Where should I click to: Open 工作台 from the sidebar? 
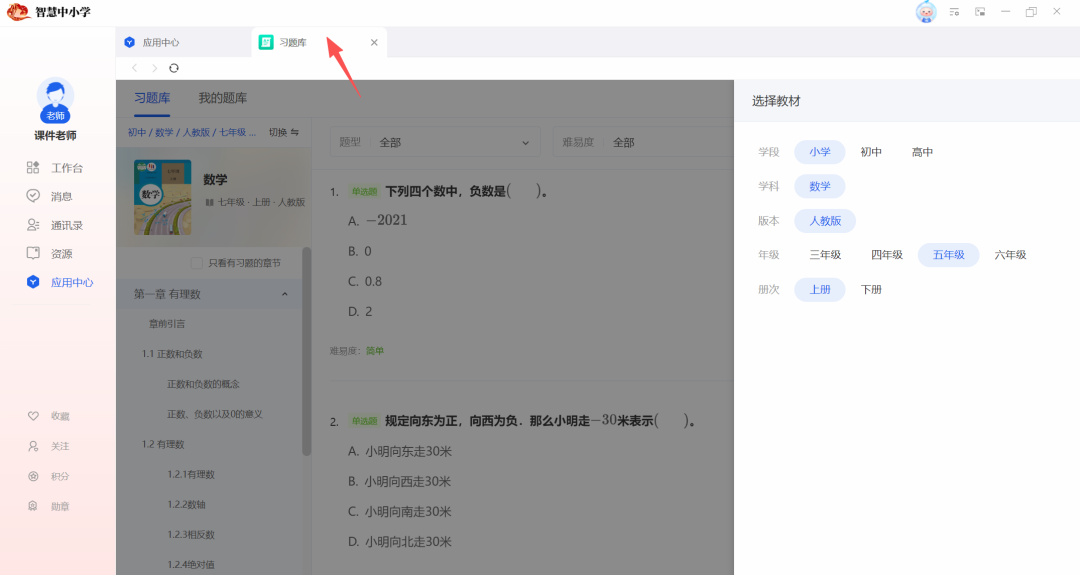(x=66, y=168)
